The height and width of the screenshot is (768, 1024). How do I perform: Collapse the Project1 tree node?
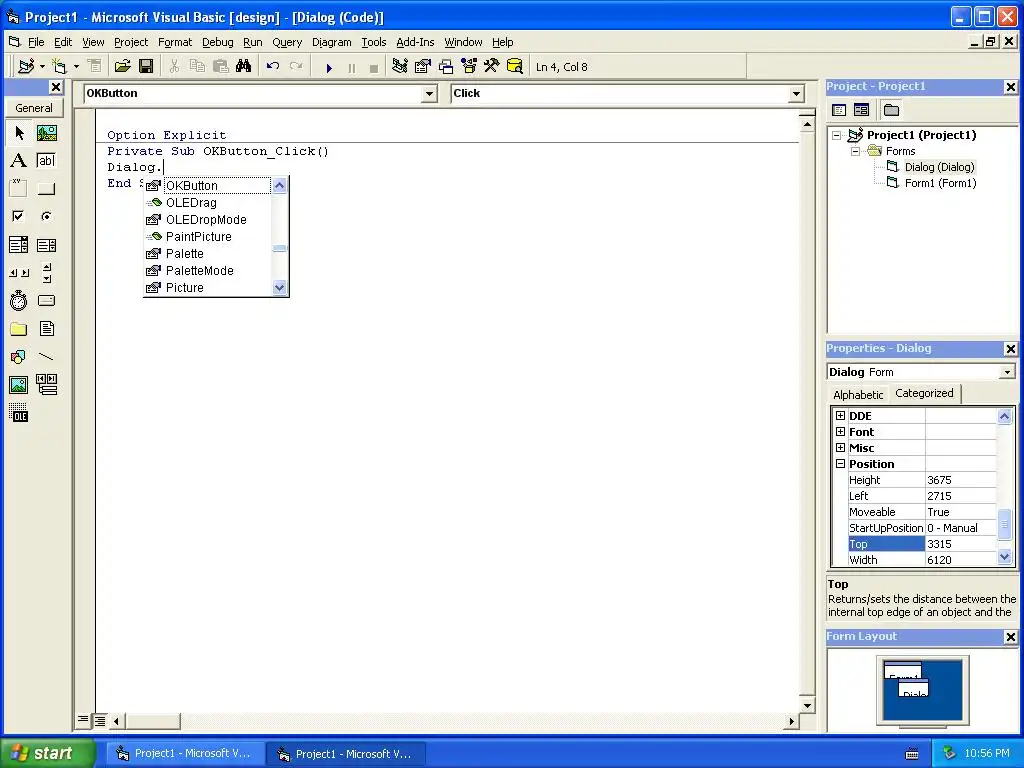click(837, 135)
